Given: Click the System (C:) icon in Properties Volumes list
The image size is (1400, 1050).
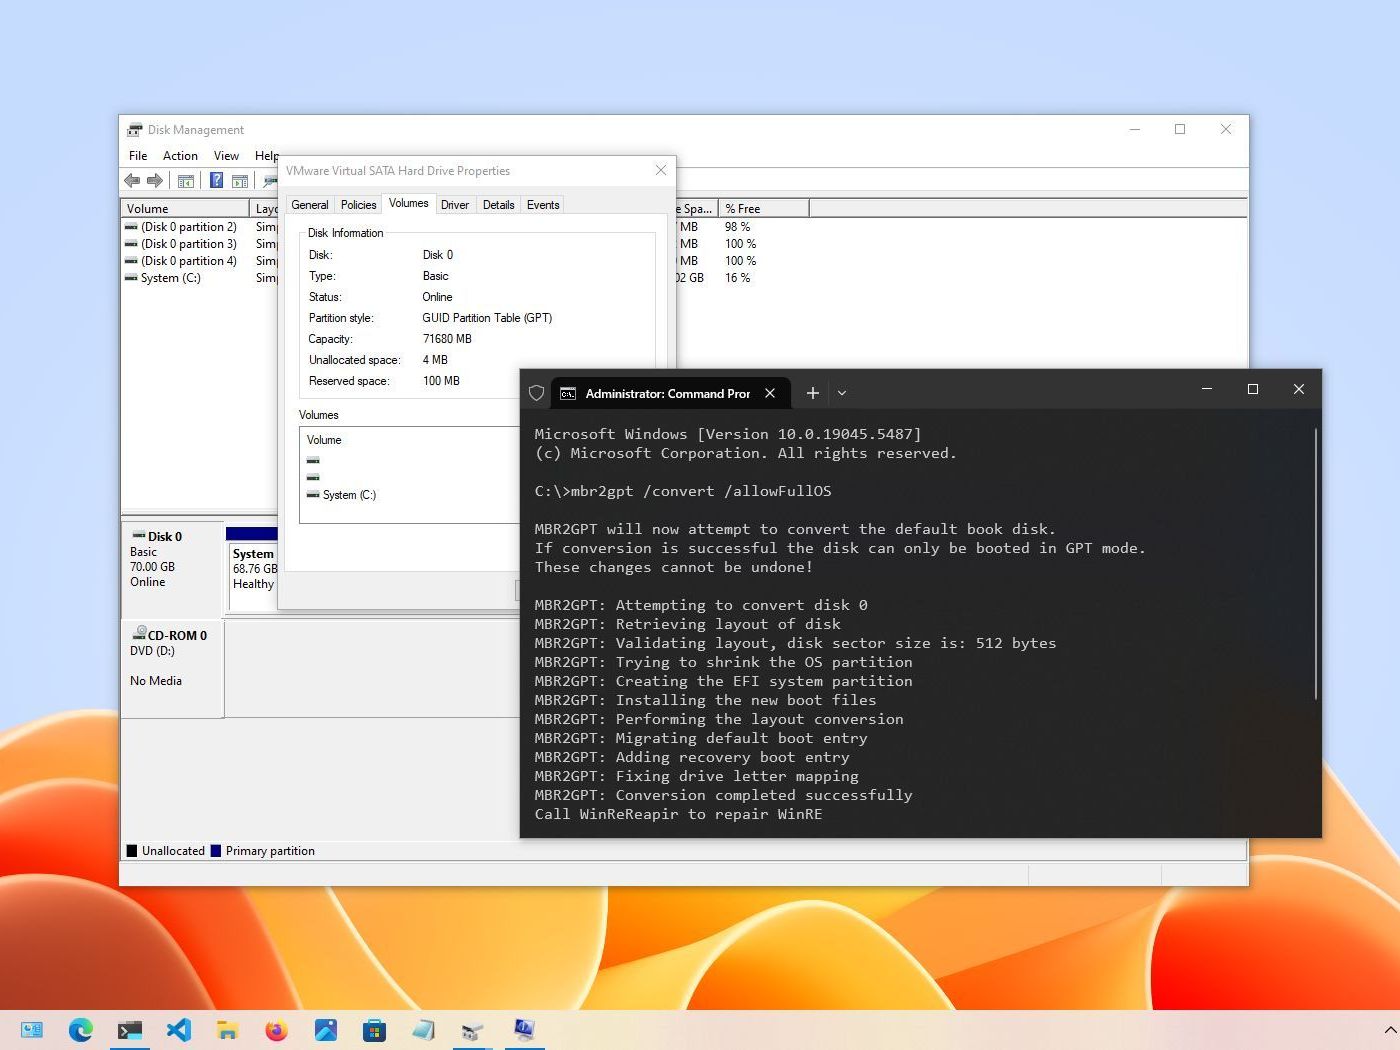Looking at the screenshot, I should click(313, 495).
